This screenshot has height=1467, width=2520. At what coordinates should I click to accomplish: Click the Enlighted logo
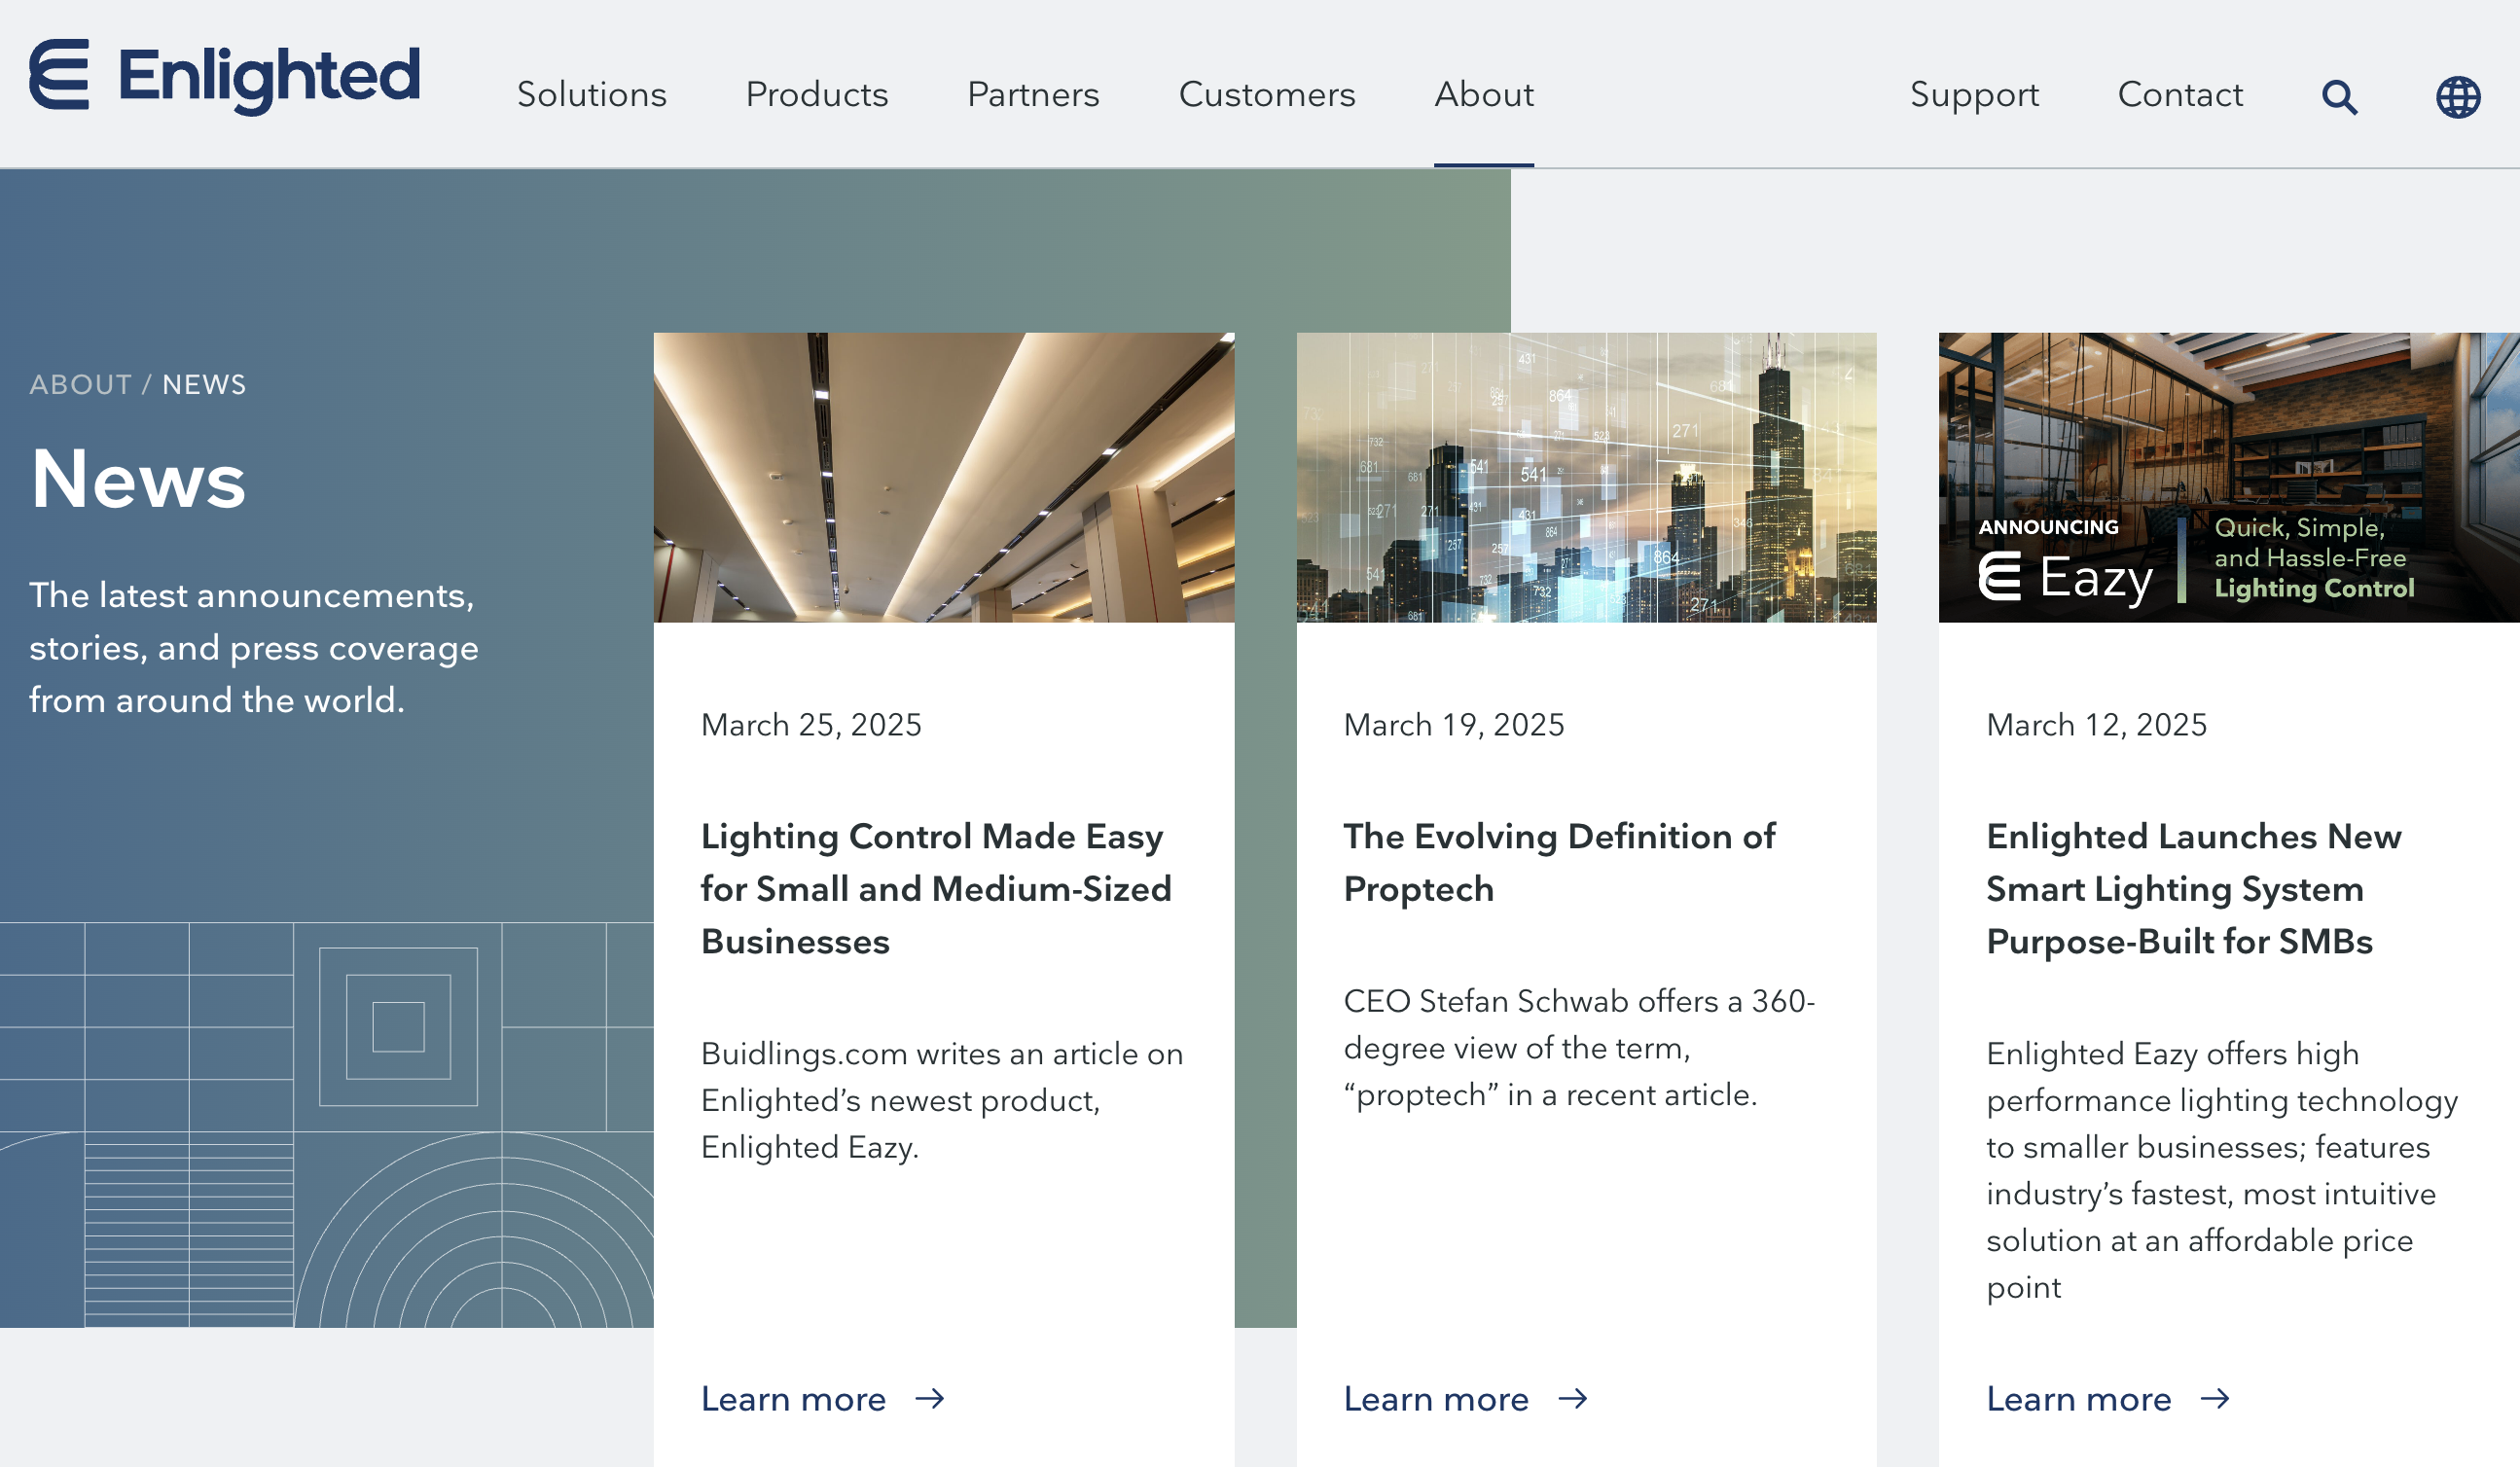coord(224,76)
